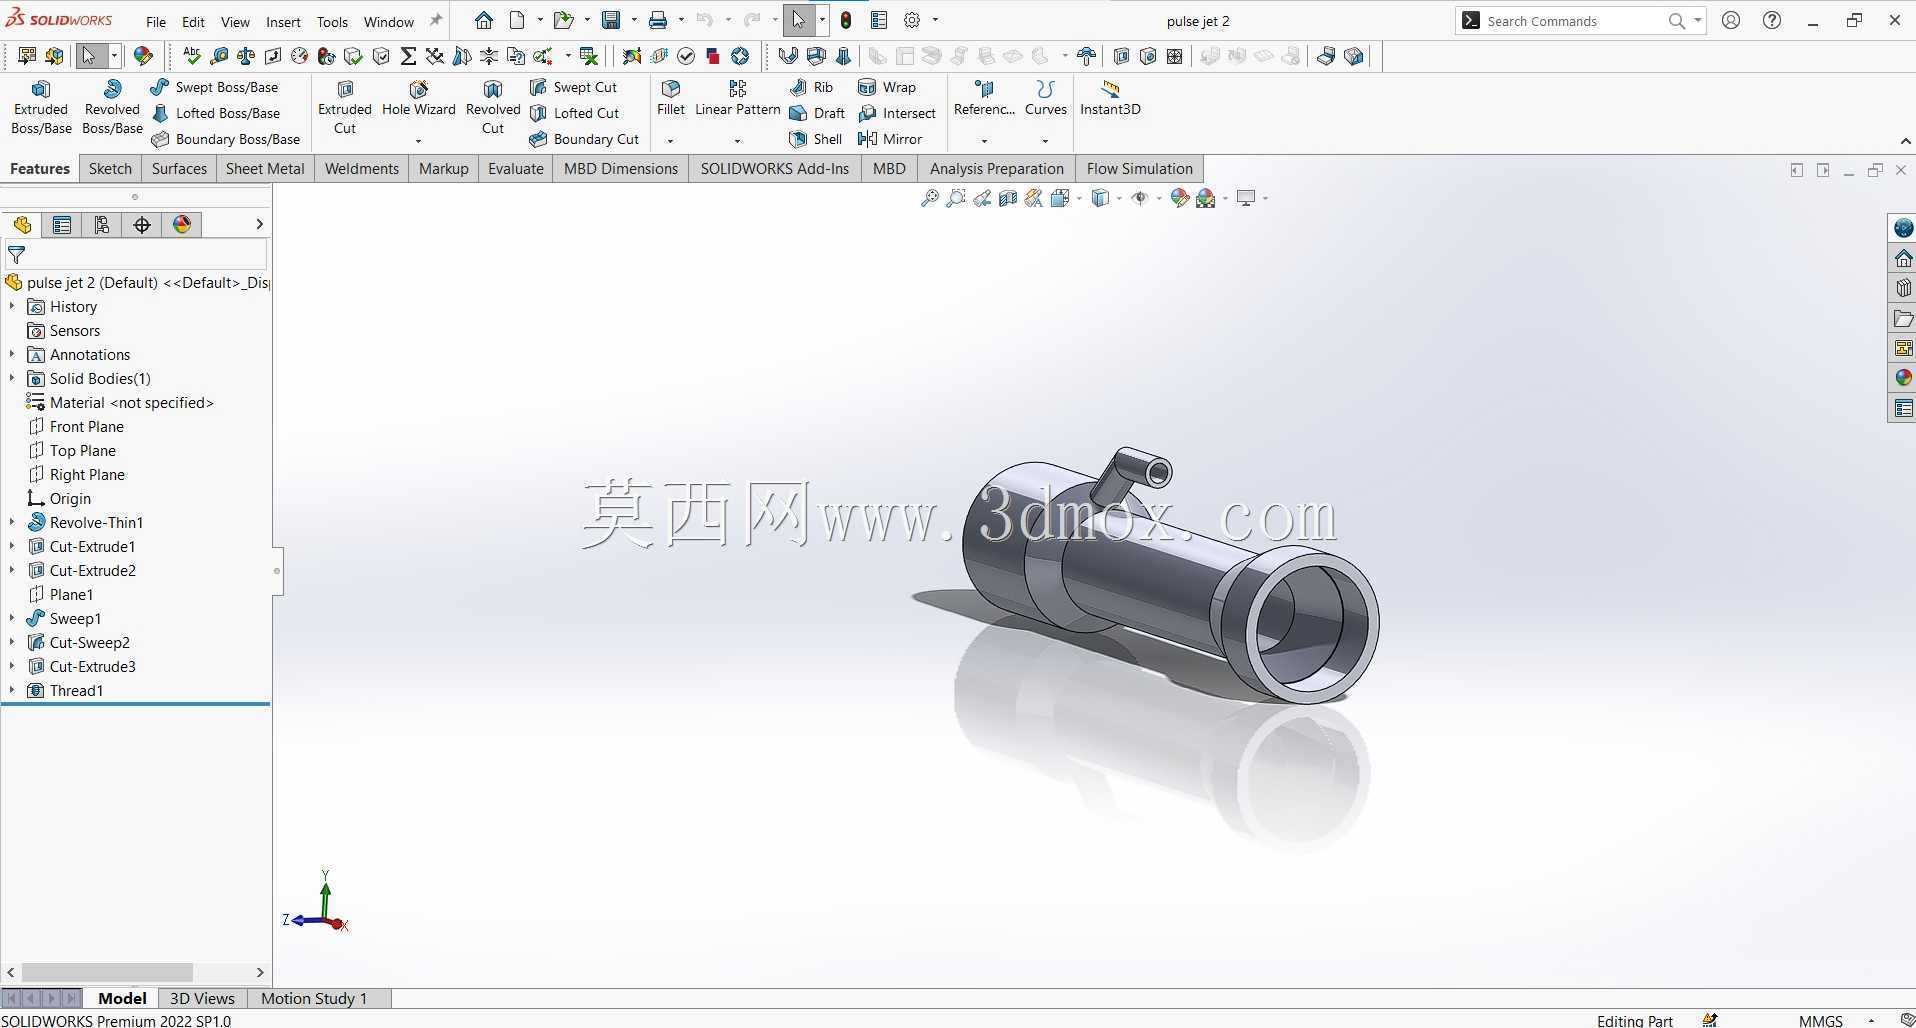Expand the Cut-Extrude1 feature
Viewport: 1916px width, 1028px height.
[x=12, y=547]
